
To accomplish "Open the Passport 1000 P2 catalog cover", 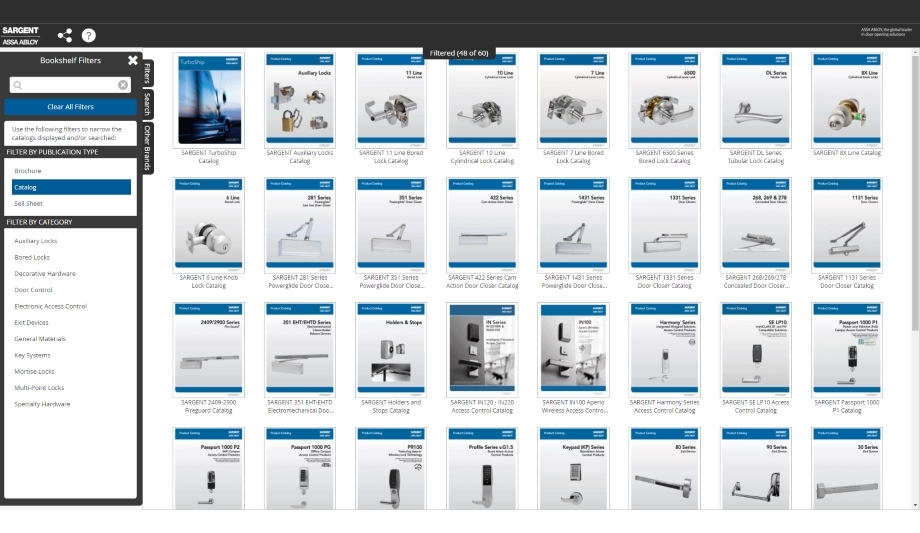I will tap(208, 468).
